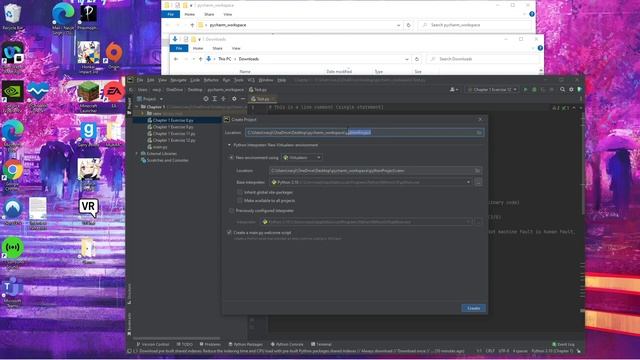Open Event Log in status bar
Screen dimensions: 640x360
tap(563, 344)
